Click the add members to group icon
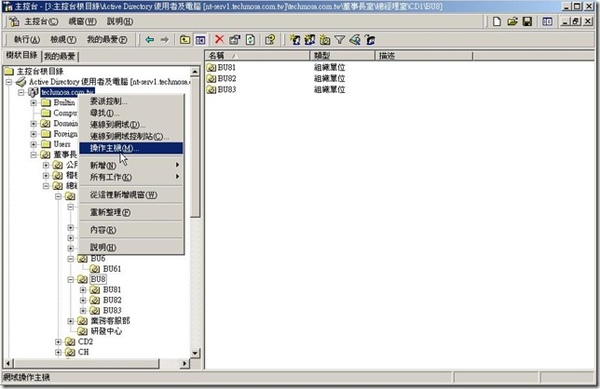 click(370, 40)
